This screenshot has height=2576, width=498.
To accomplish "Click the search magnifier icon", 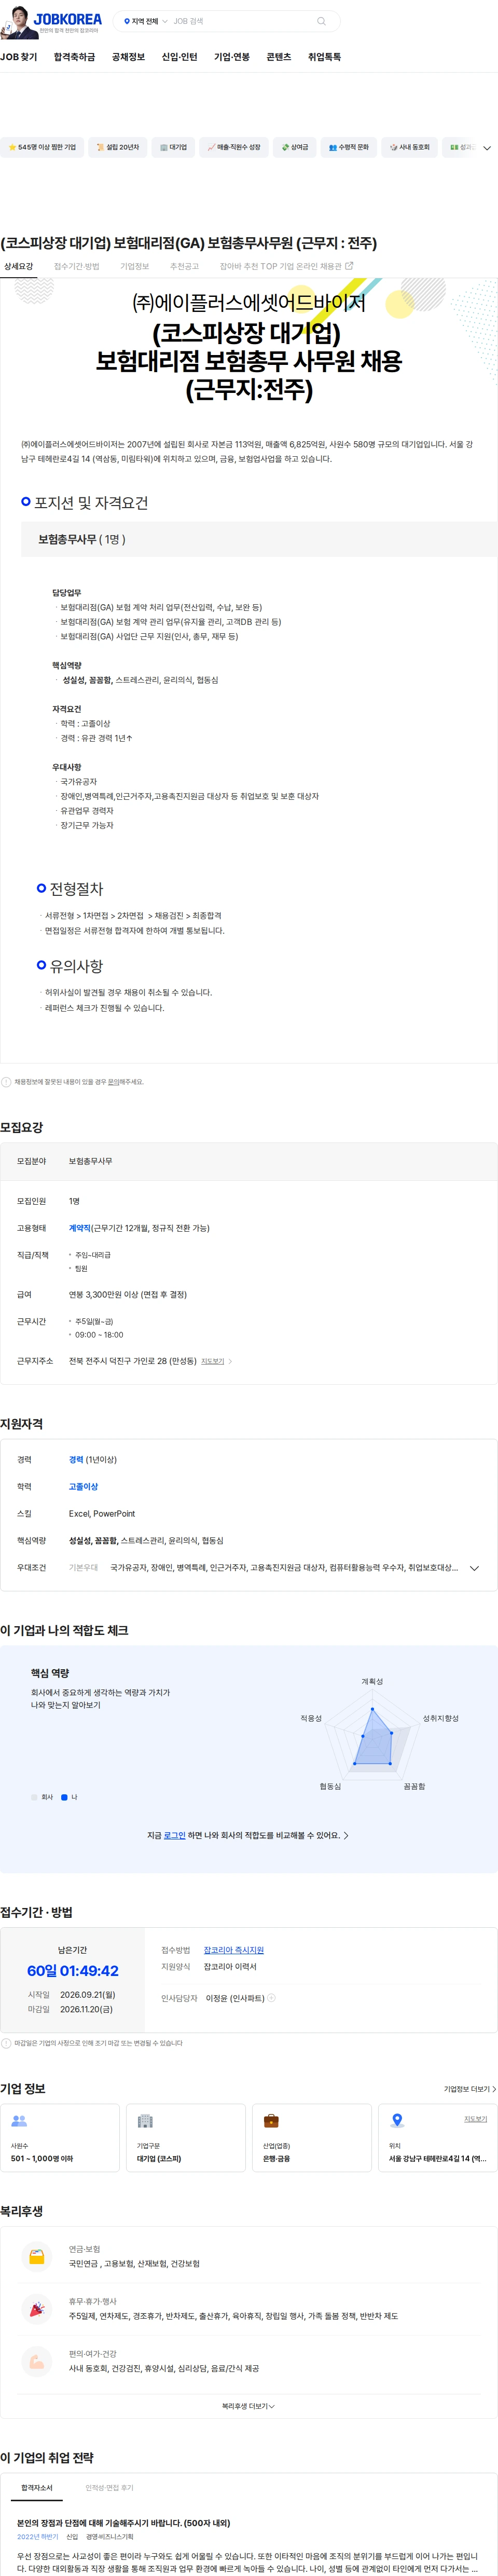I will coord(321,21).
